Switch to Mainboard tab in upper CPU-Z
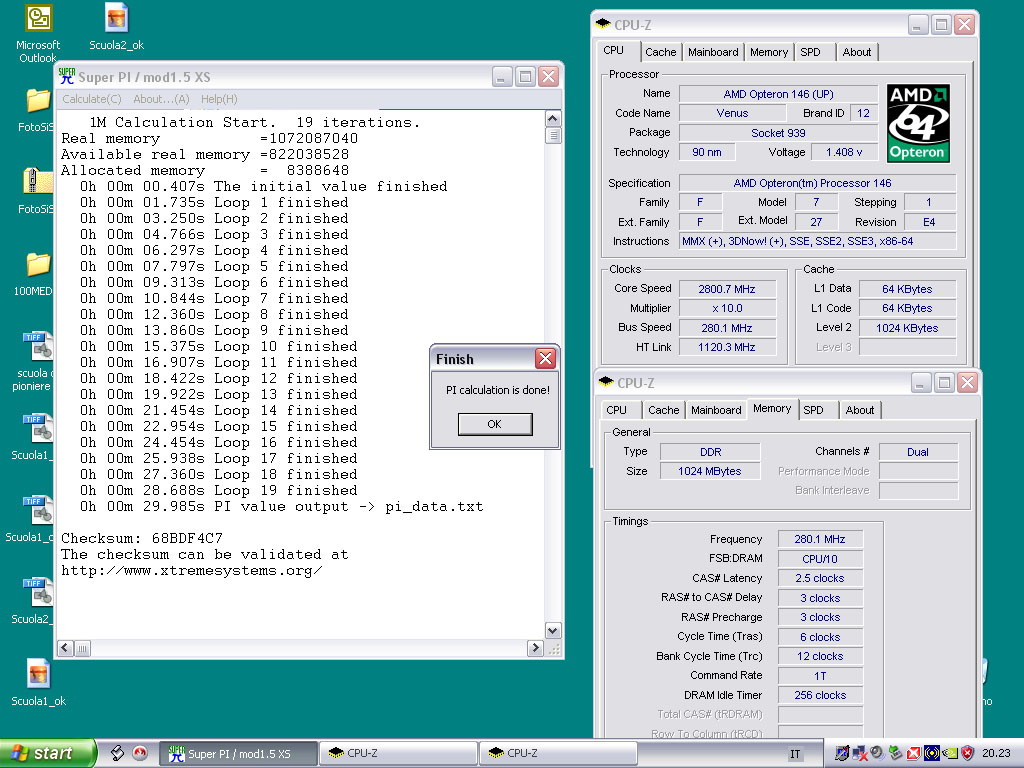The height and width of the screenshot is (768, 1024). tap(713, 52)
